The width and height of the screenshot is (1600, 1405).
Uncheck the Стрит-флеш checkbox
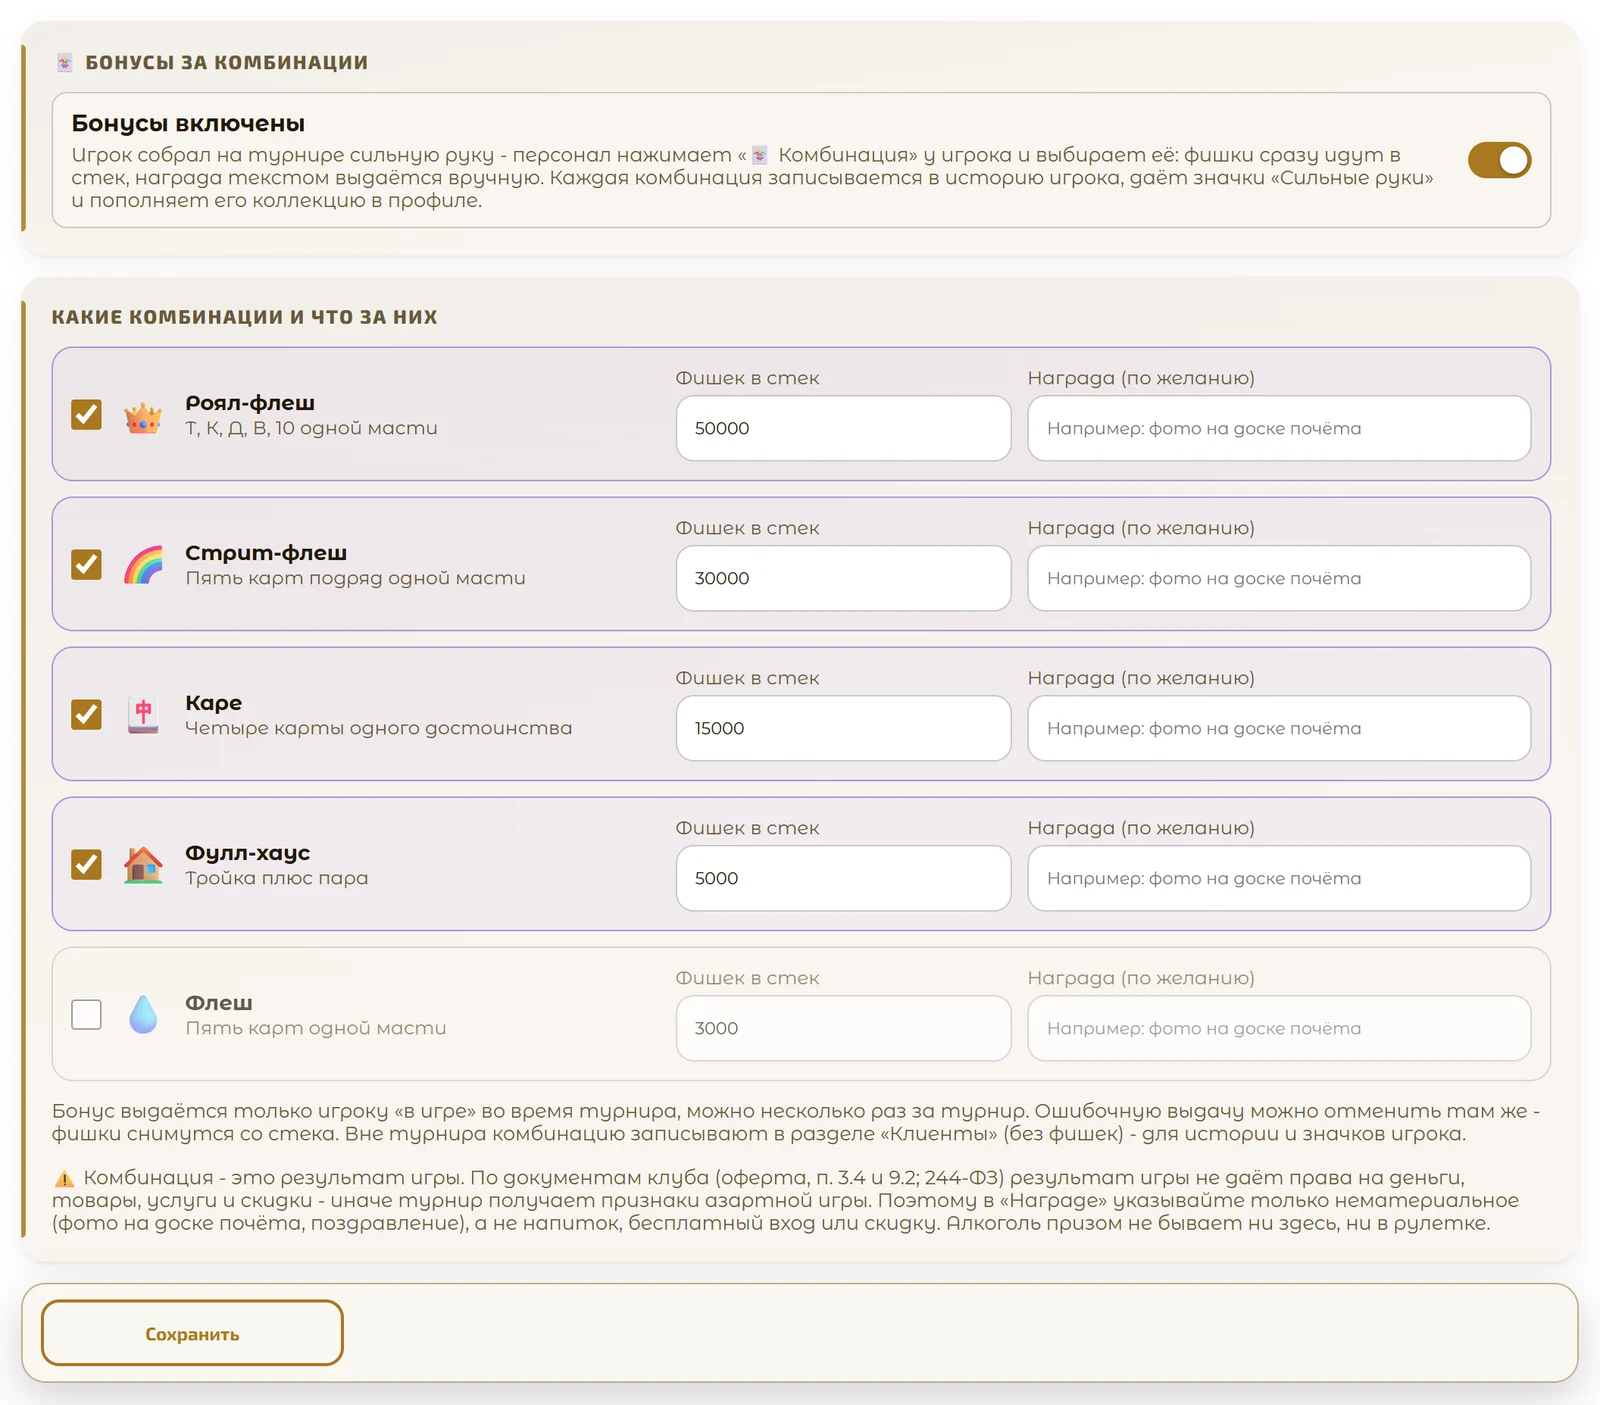[x=87, y=564]
